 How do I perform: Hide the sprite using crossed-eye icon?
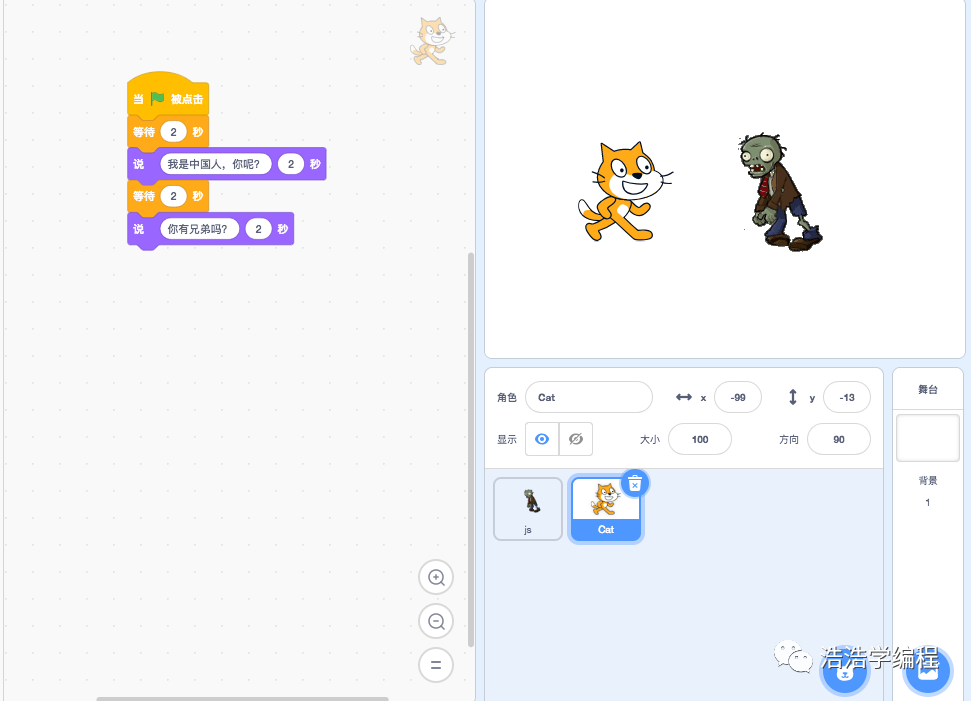[576, 439]
